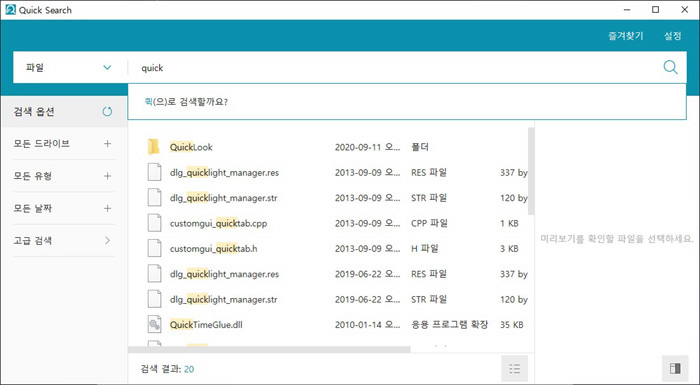Click the 35 KB size cell
Image resolution: width=700 pixels, height=385 pixels.
pos(512,325)
